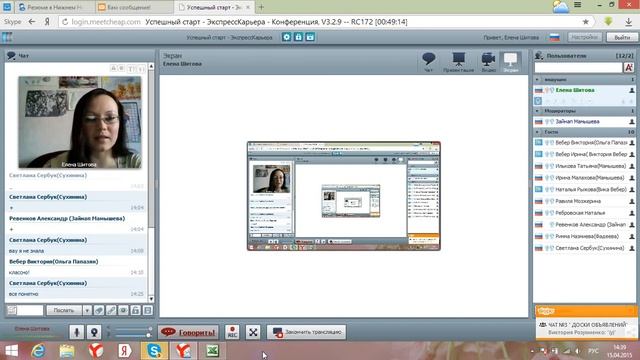Click the T font icon above chat

pyautogui.click(x=131, y=69)
